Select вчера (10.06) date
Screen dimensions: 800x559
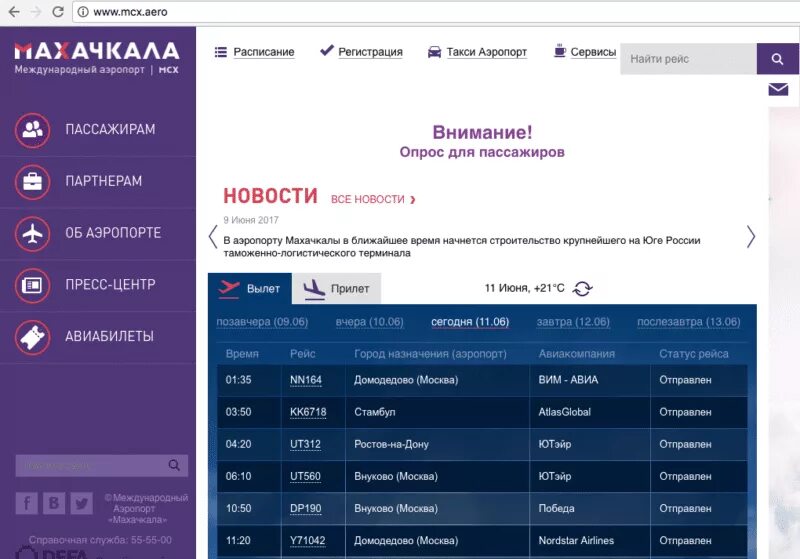click(x=369, y=322)
